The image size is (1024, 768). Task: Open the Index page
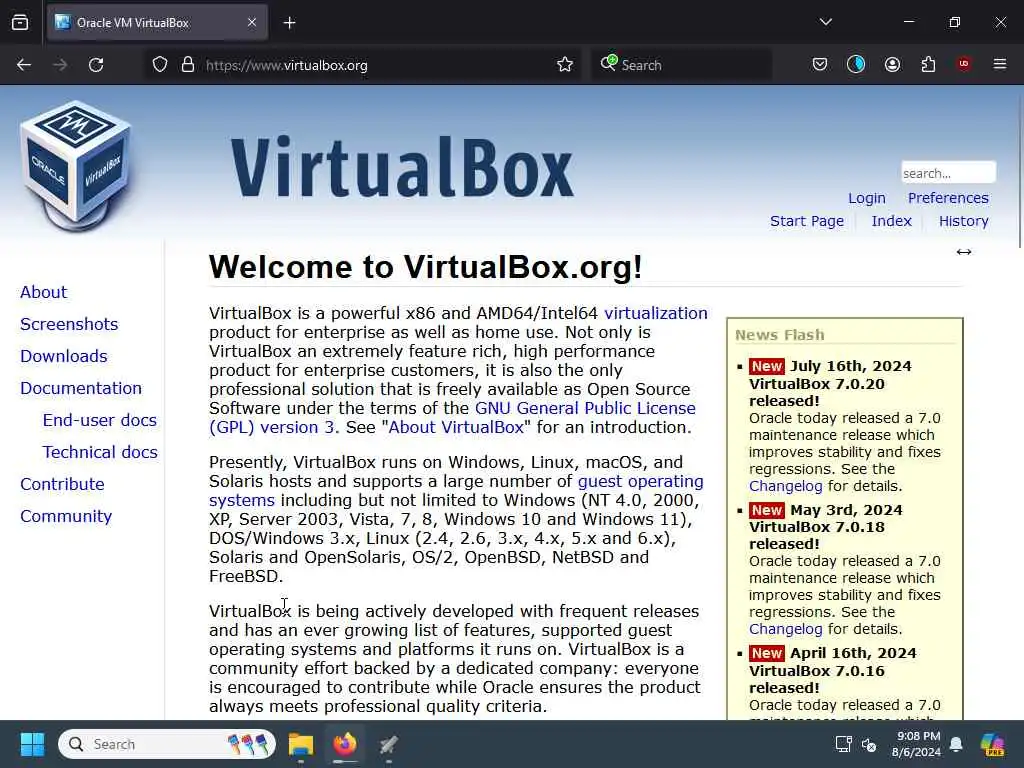click(891, 221)
